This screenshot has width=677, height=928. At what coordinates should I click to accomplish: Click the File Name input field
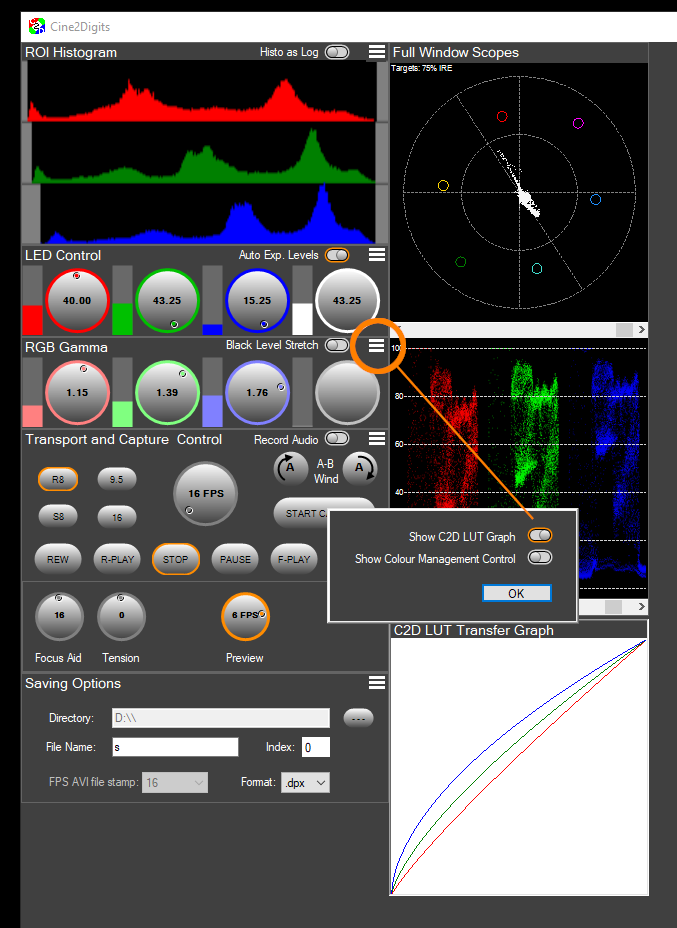(x=176, y=747)
